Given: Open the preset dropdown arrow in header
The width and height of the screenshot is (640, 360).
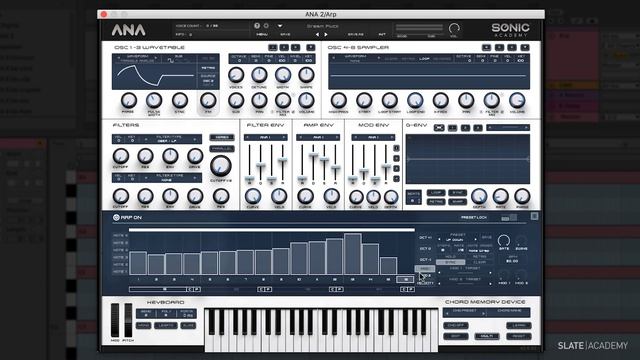Looking at the screenshot, I should pos(280,26).
